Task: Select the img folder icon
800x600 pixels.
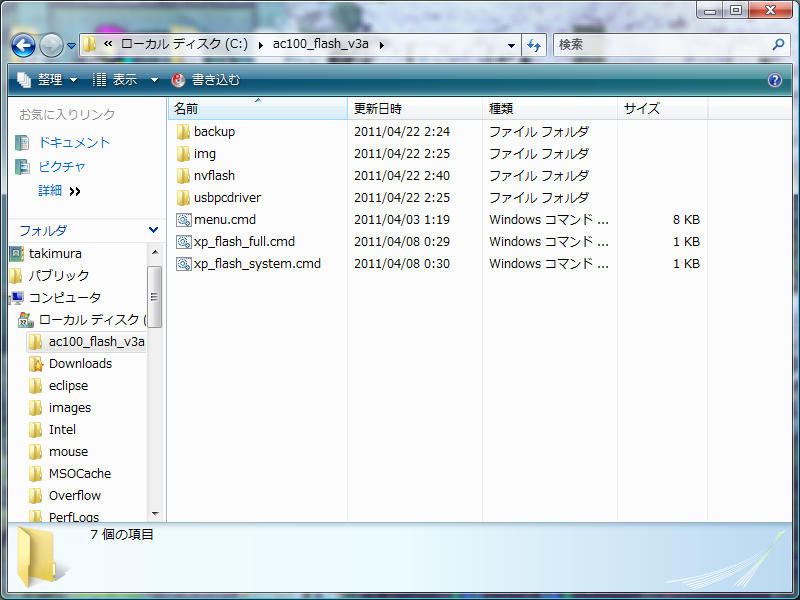Action: click(183, 154)
